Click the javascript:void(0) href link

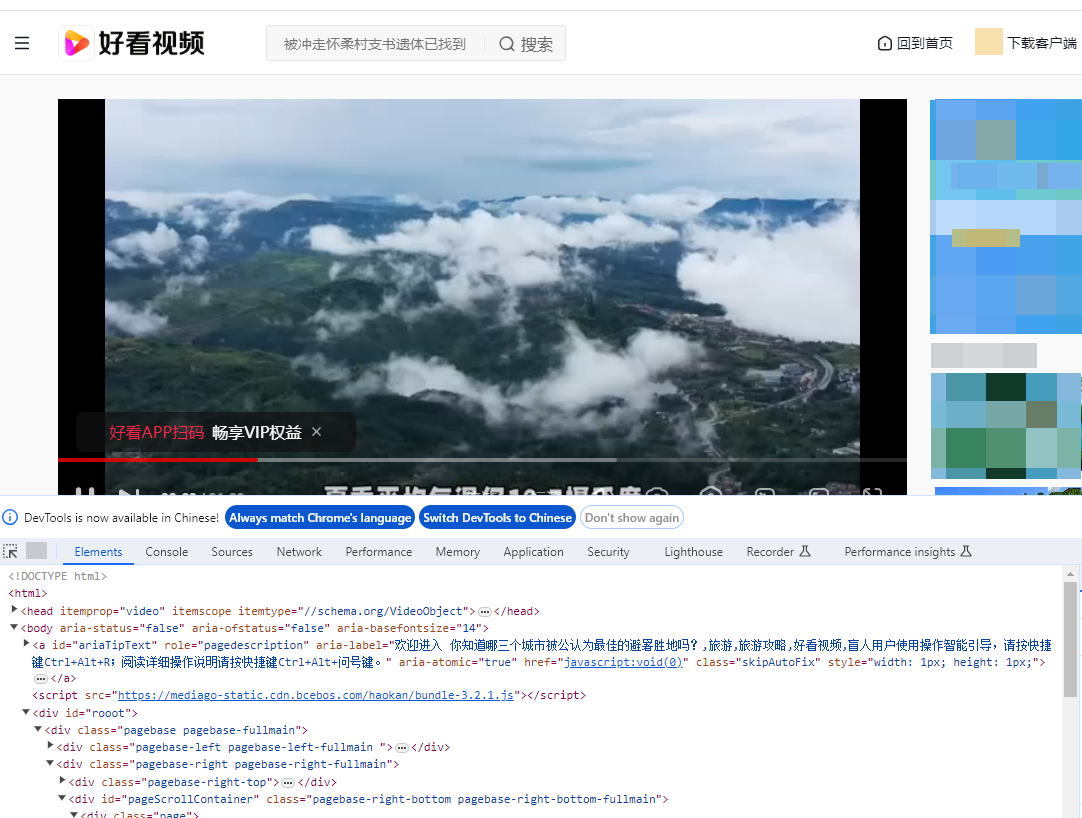[623, 662]
